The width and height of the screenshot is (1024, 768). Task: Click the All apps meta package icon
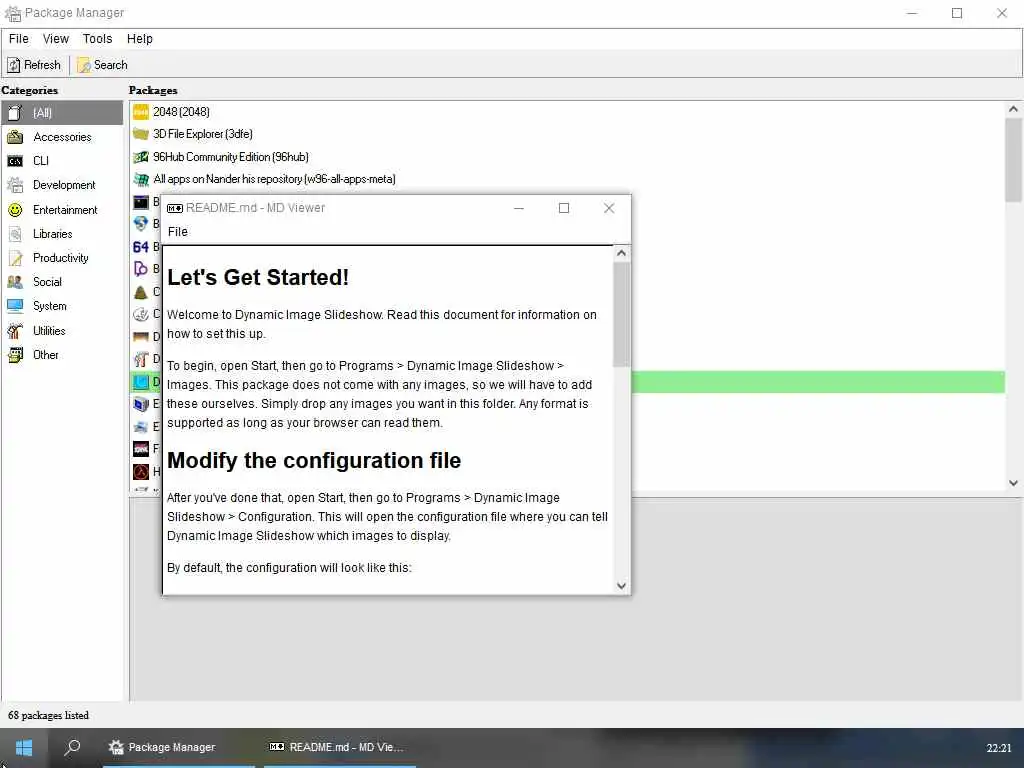pyautogui.click(x=141, y=179)
